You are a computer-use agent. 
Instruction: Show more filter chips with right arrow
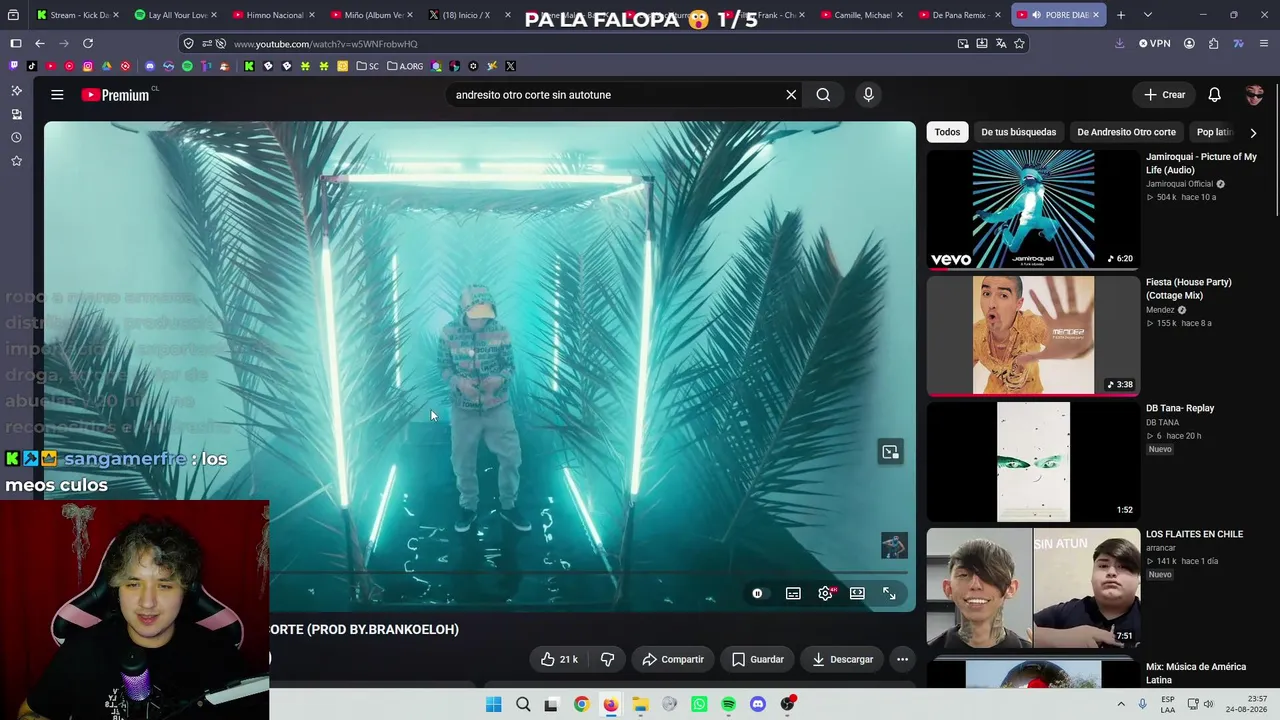tap(1253, 132)
